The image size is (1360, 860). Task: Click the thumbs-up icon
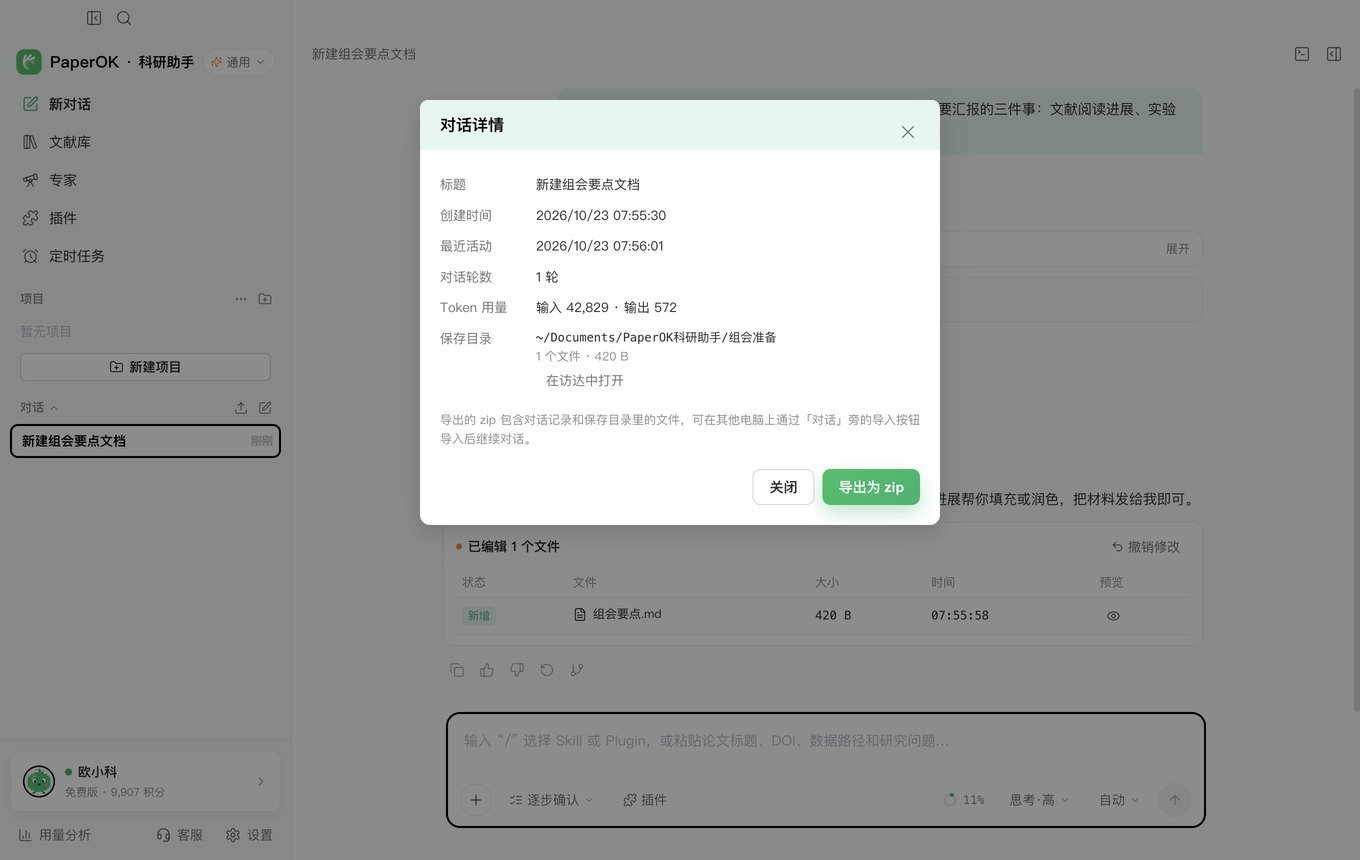point(487,670)
